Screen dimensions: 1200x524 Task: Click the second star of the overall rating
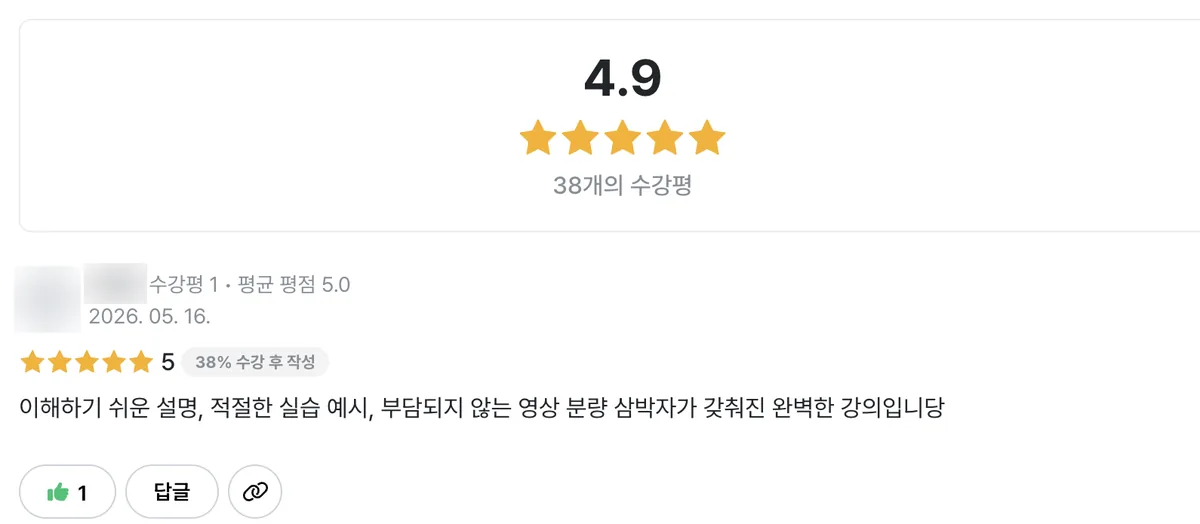pos(580,138)
